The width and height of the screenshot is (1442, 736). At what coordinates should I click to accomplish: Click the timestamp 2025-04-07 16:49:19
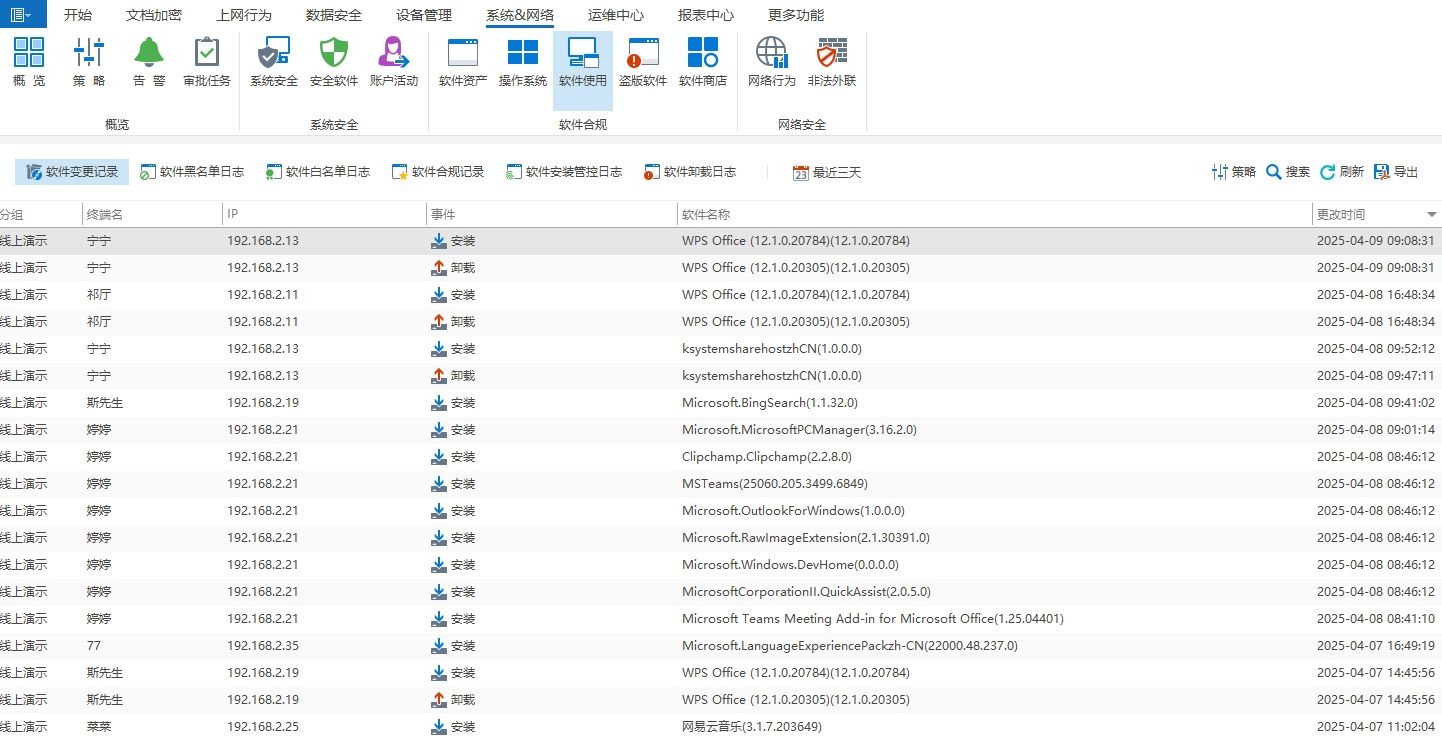(x=1376, y=646)
